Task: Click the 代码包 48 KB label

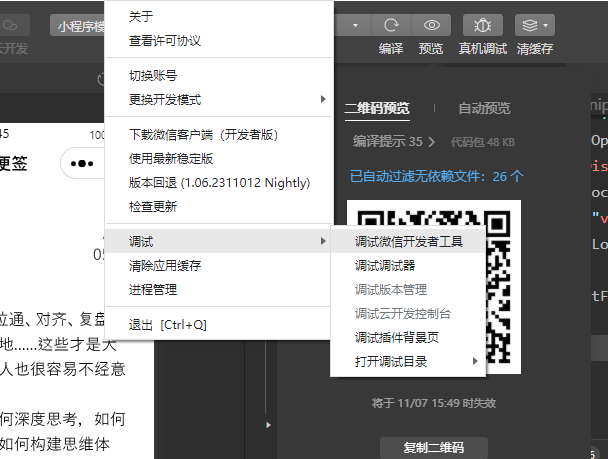Action: pyautogui.click(x=483, y=142)
